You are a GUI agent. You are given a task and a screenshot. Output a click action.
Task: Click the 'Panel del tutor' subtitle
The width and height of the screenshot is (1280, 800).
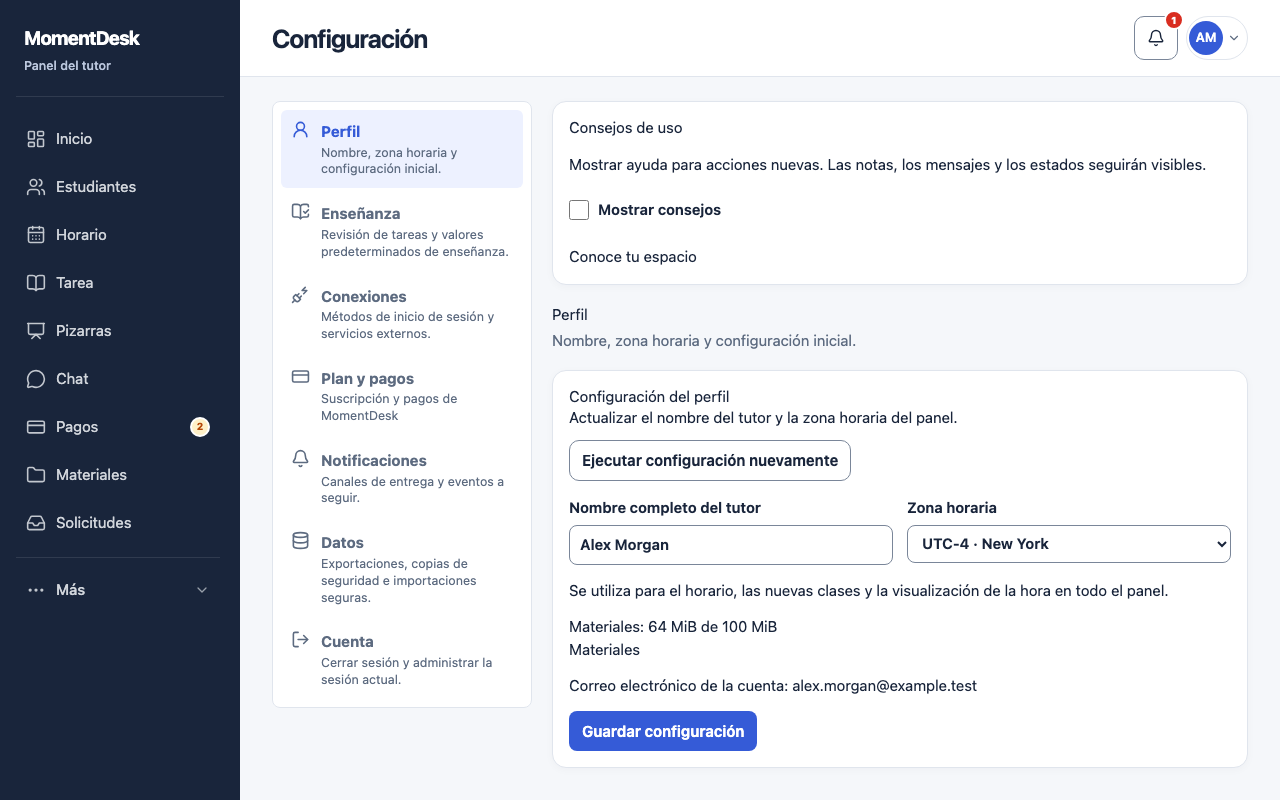click(67, 66)
